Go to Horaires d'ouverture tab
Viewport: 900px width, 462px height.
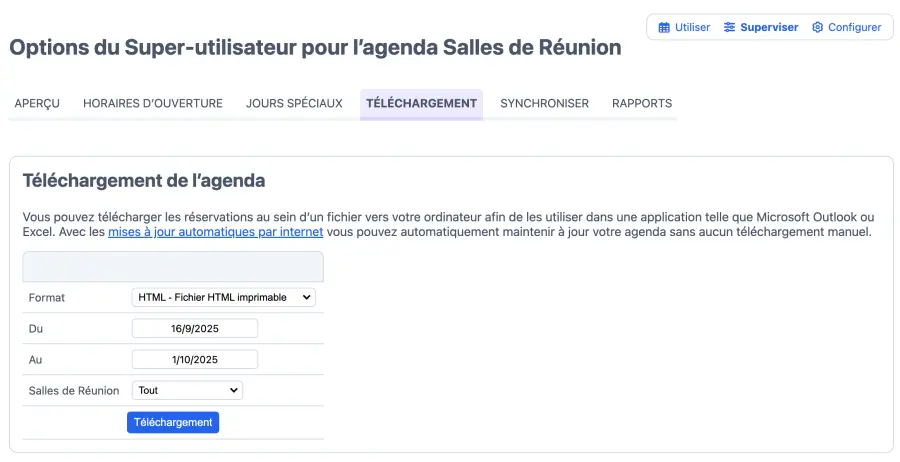point(152,103)
